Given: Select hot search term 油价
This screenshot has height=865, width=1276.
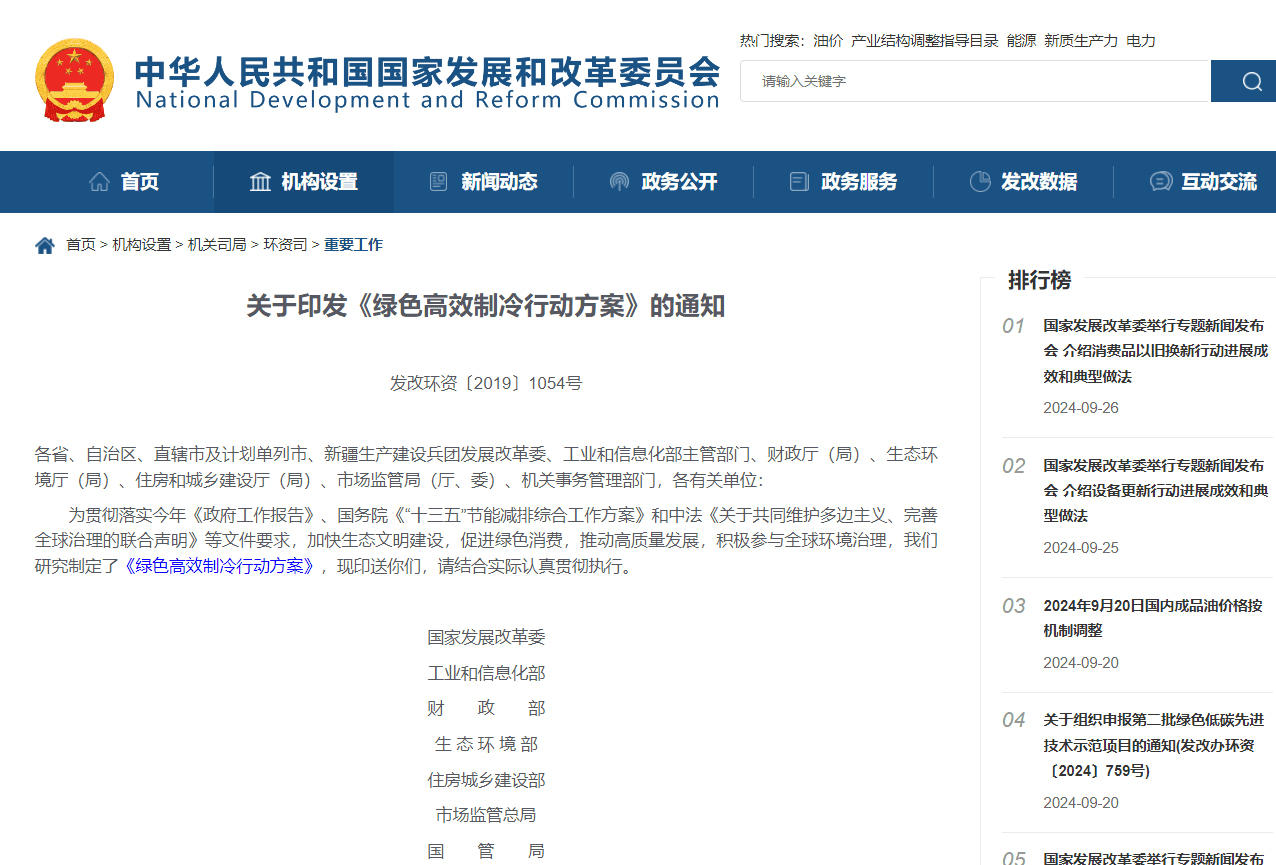Looking at the screenshot, I should (828, 41).
